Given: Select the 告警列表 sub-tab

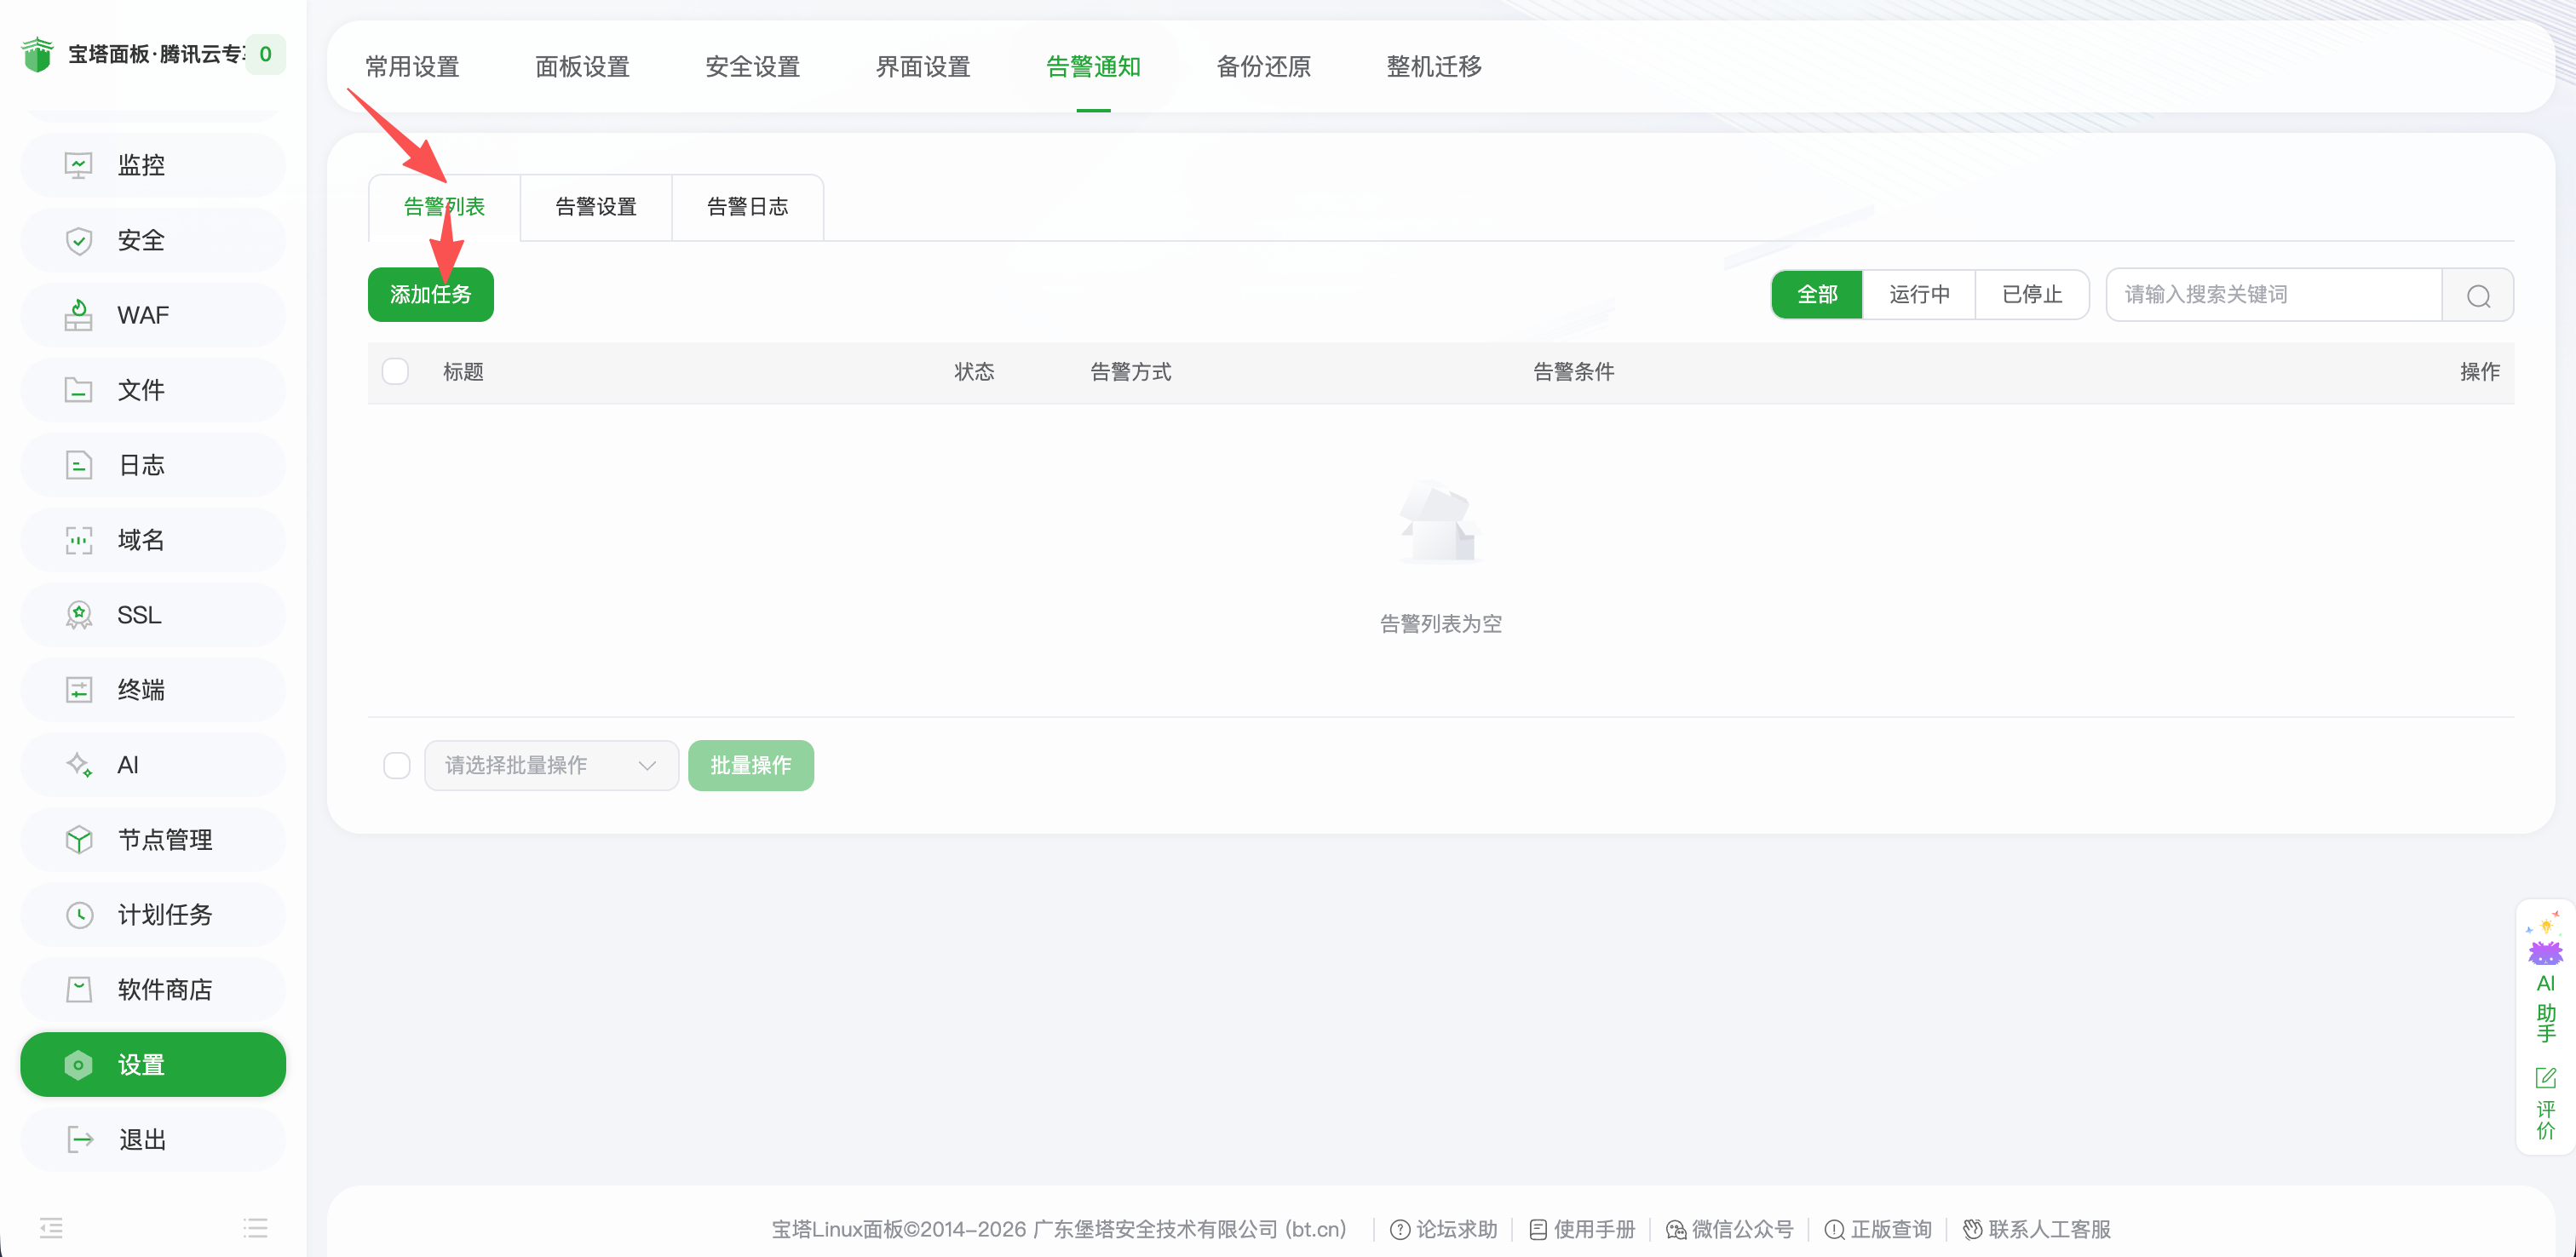Looking at the screenshot, I should 444,207.
